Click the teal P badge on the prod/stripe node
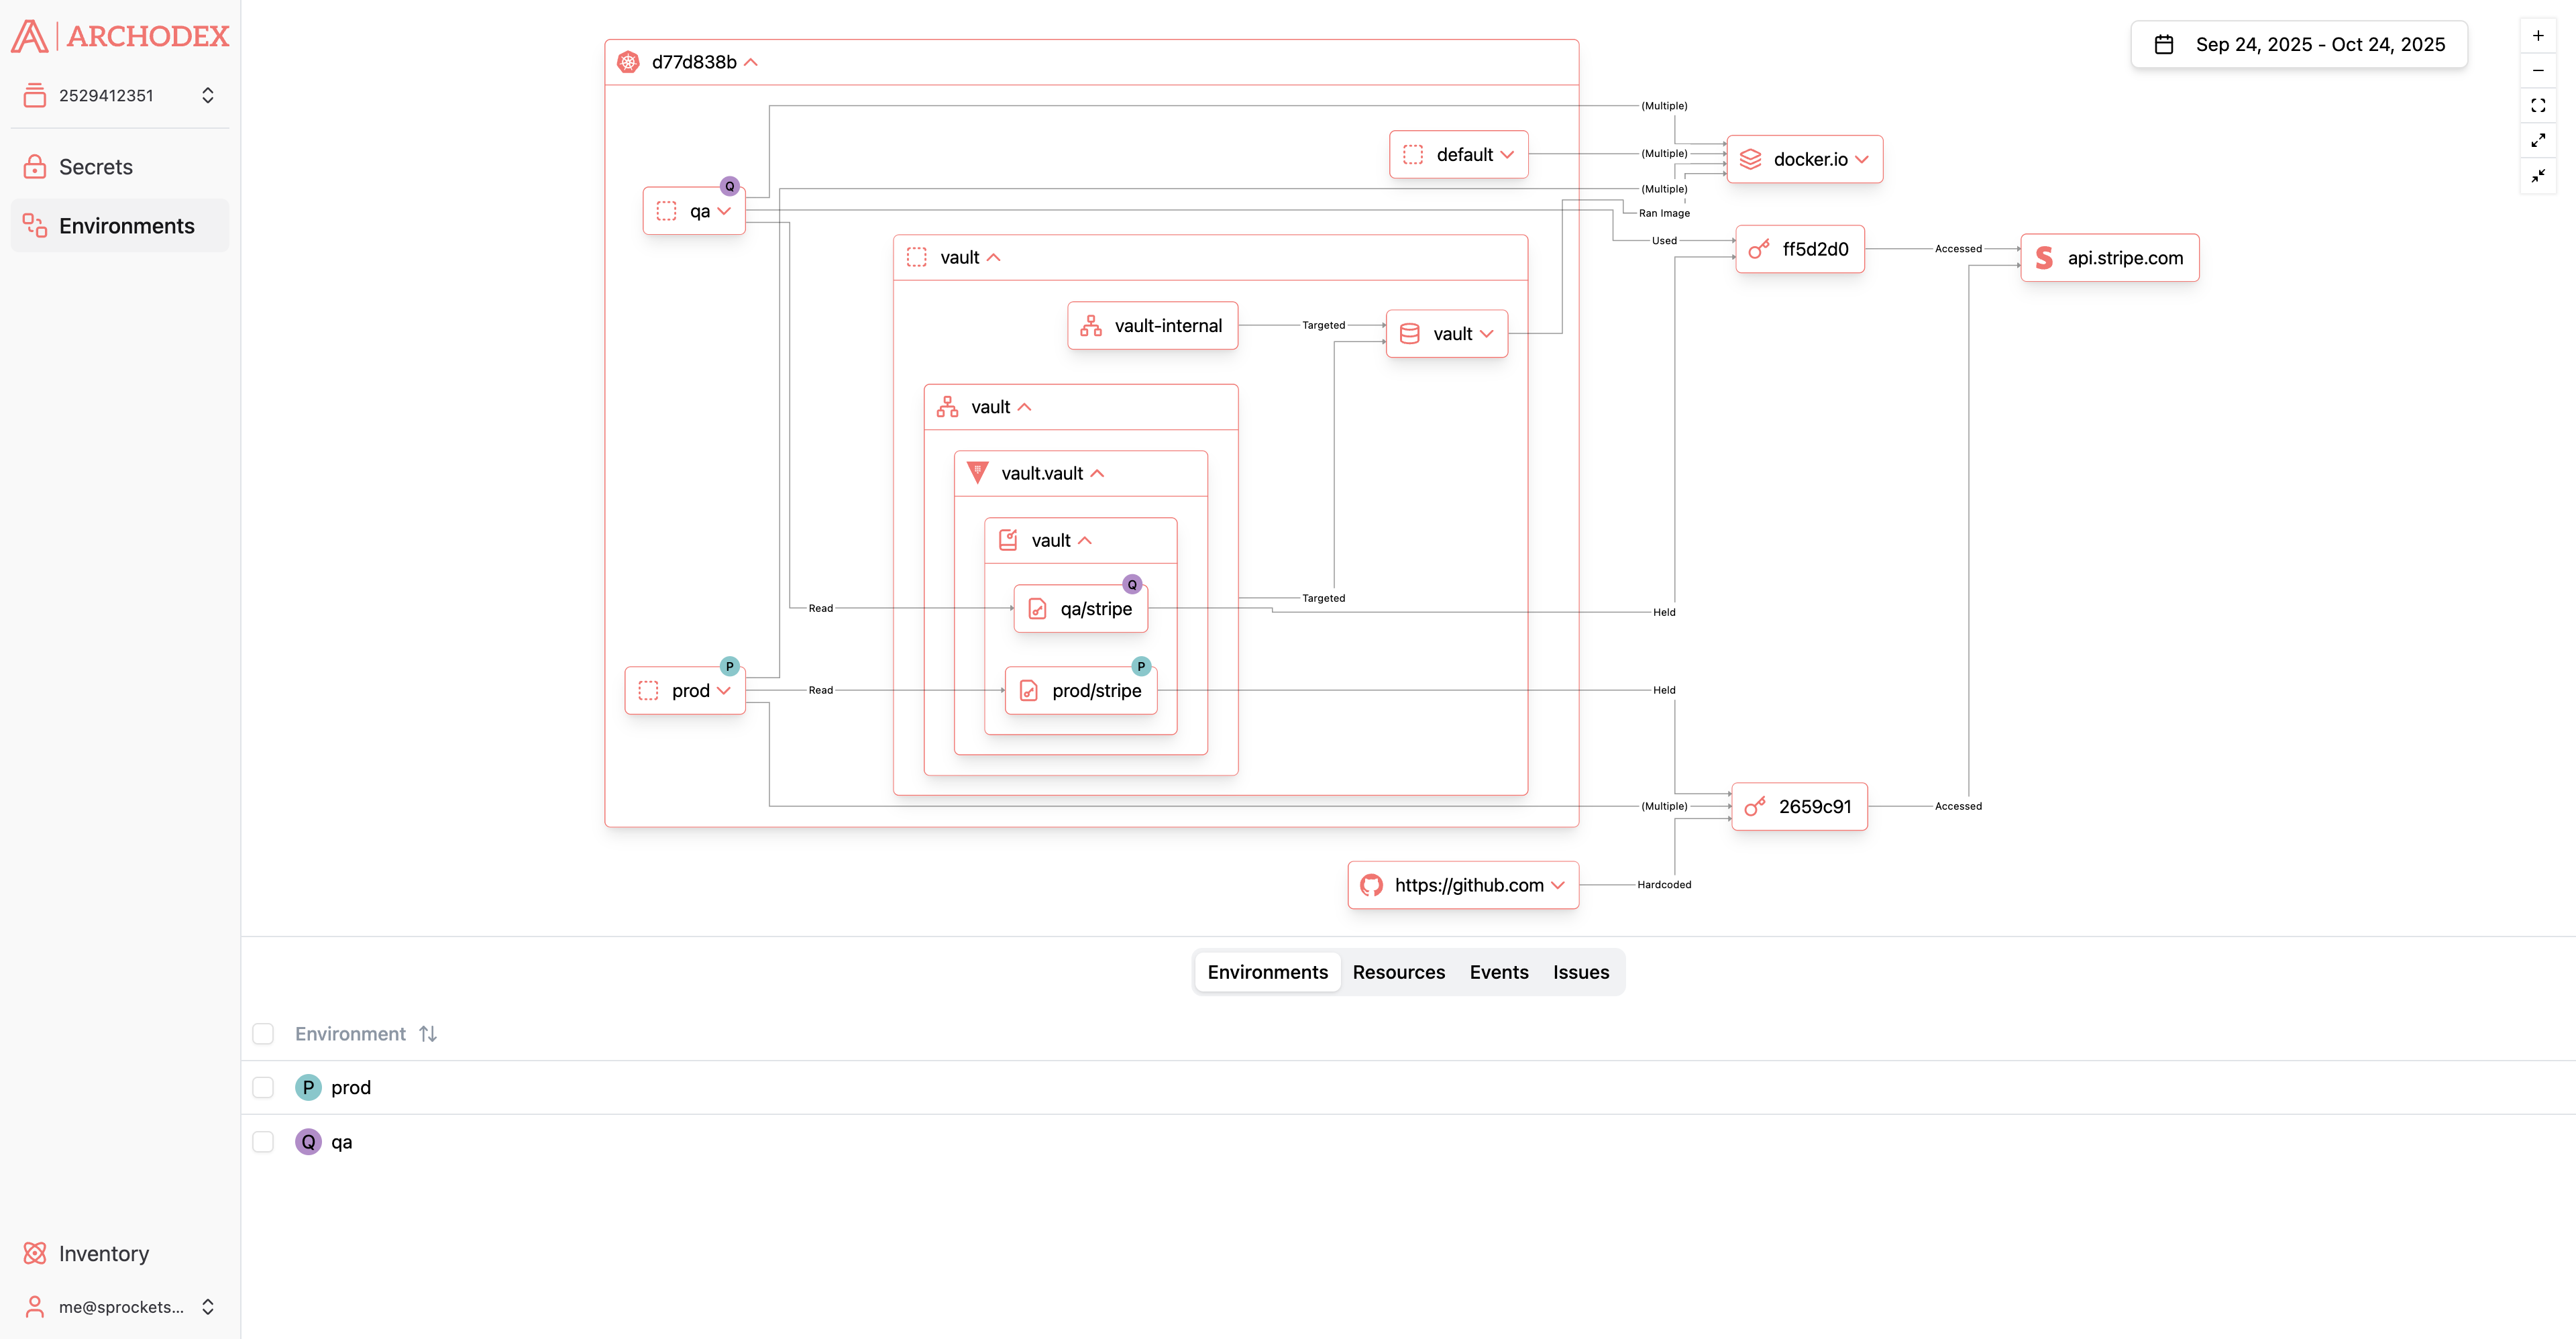 (1141, 665)
